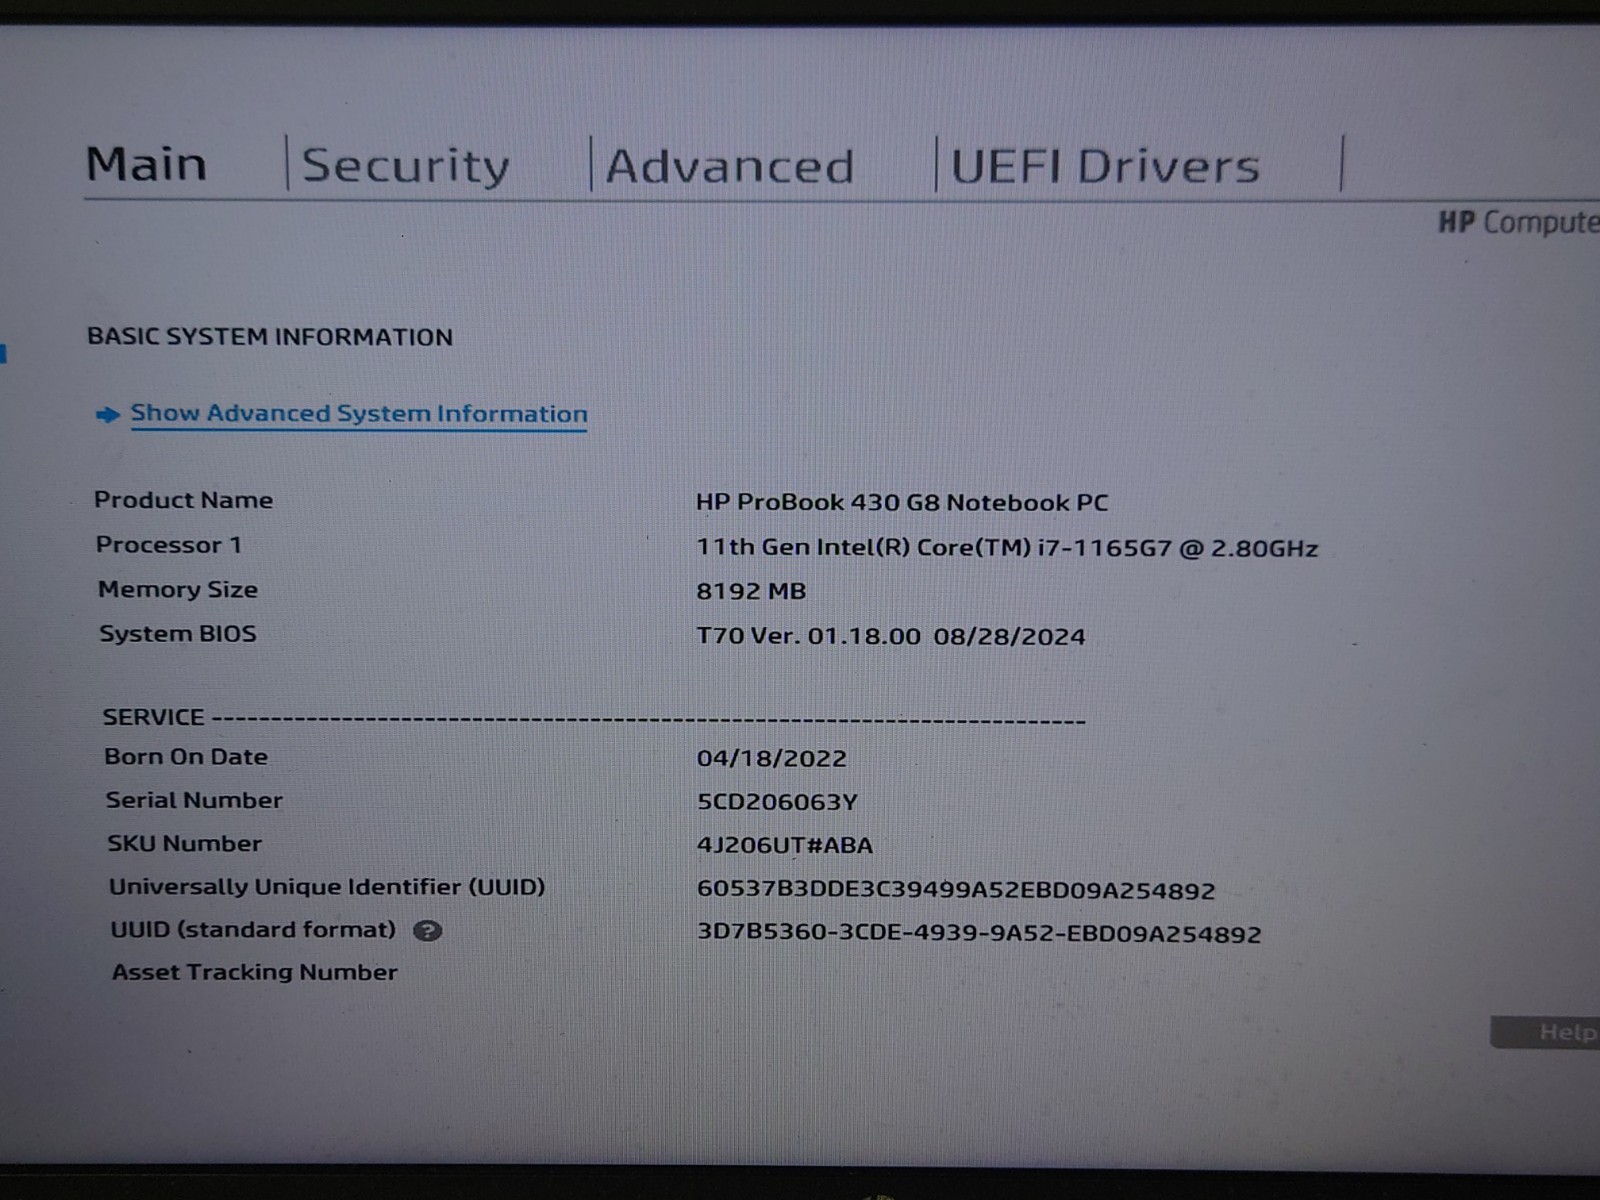Click the blue arrow beside Show Advanced
The height and width of the screenshot is (1200, 1600).
click(x=107, y=415)
